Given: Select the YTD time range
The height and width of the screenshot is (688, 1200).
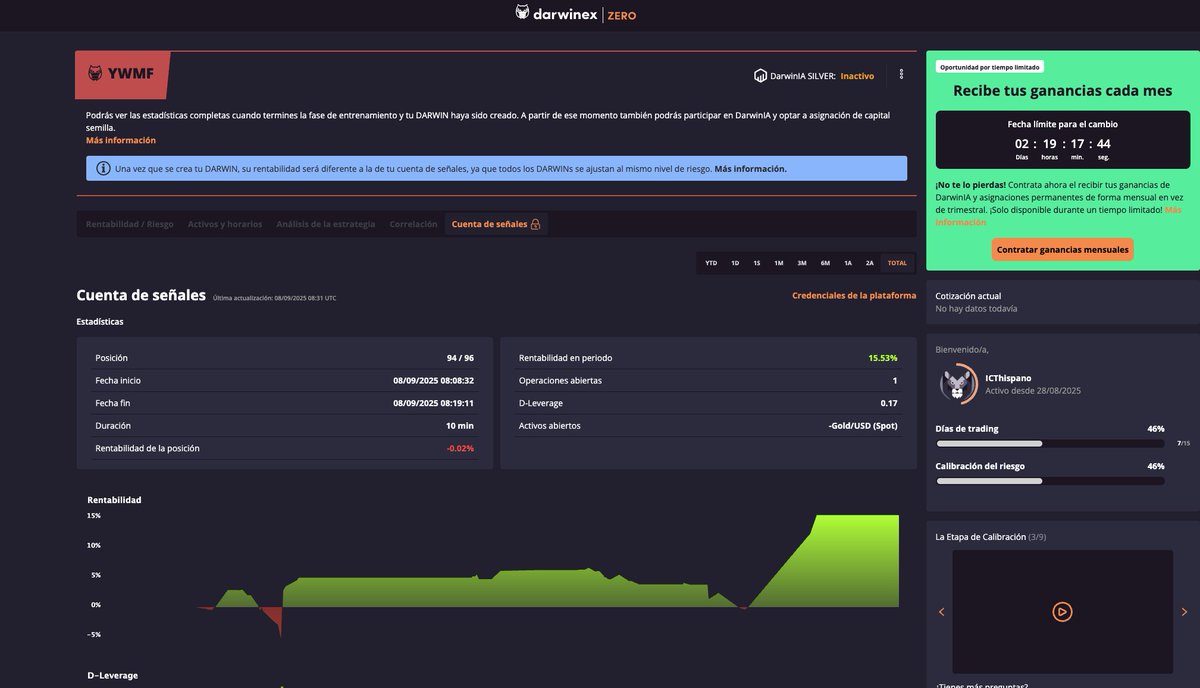Looking at the screenshot, I should [711, 263].
